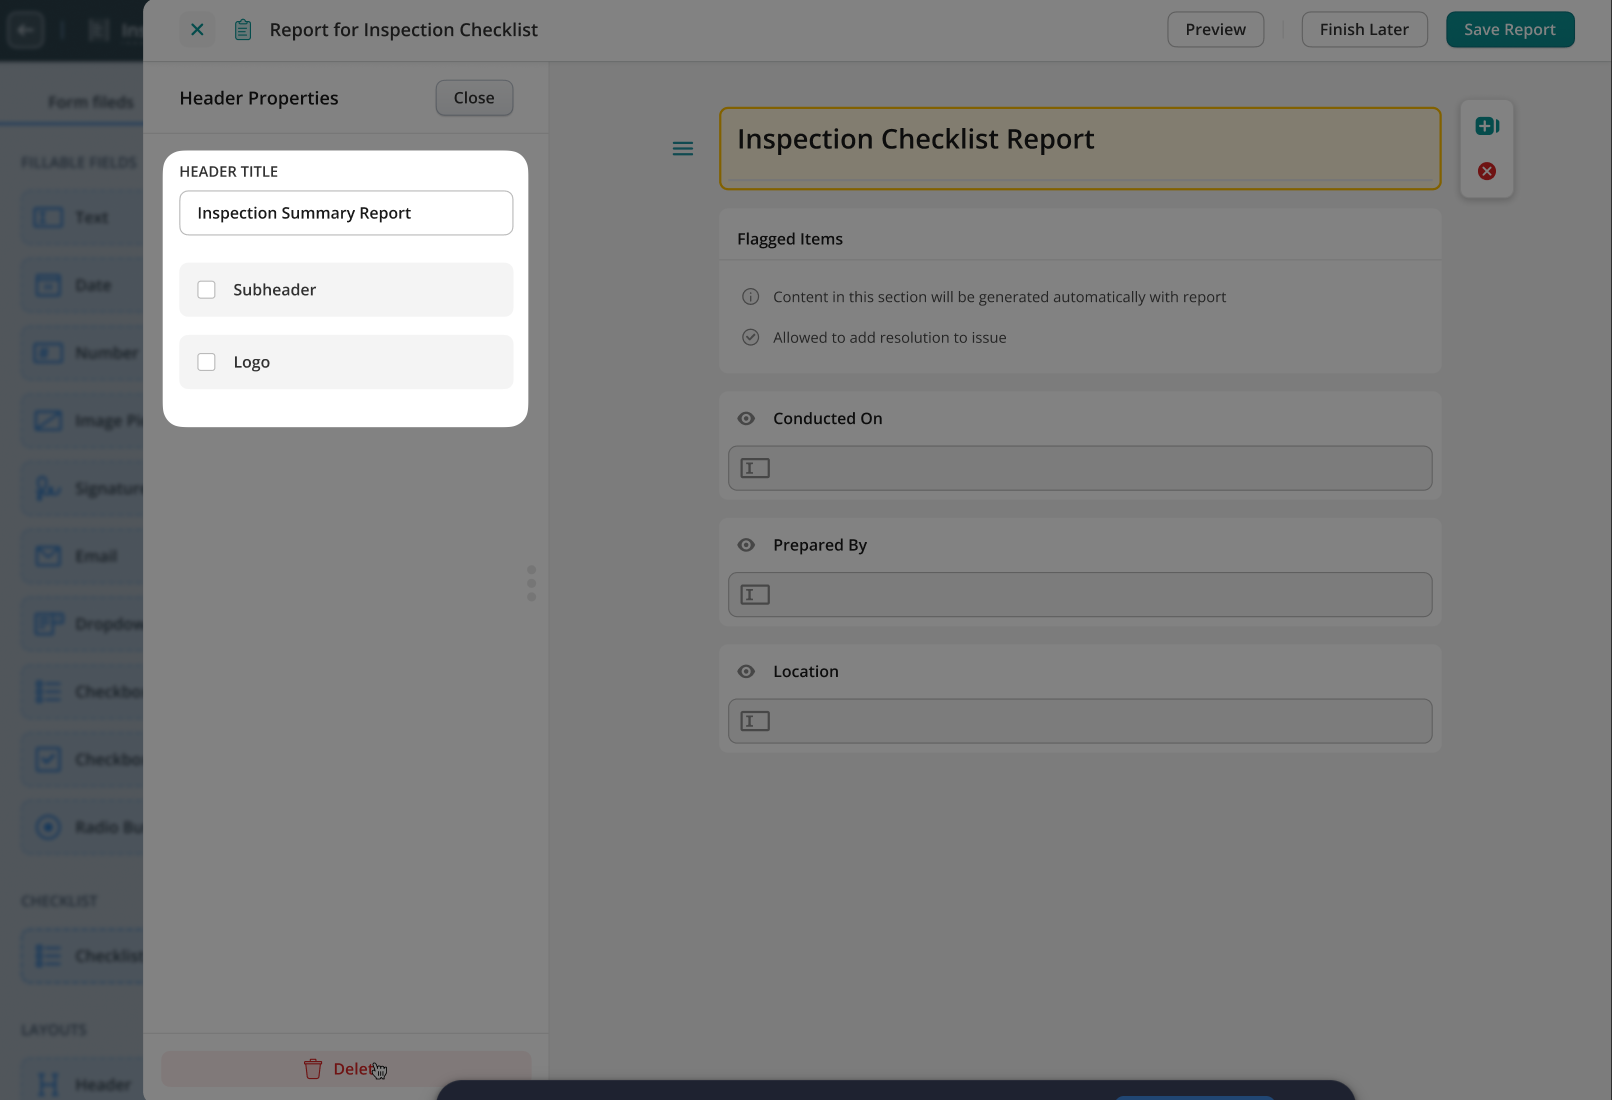This screenshot has height=1100, width=1612.
Task: Click the clipboard report icon in header
Action: tap(243, 30)
